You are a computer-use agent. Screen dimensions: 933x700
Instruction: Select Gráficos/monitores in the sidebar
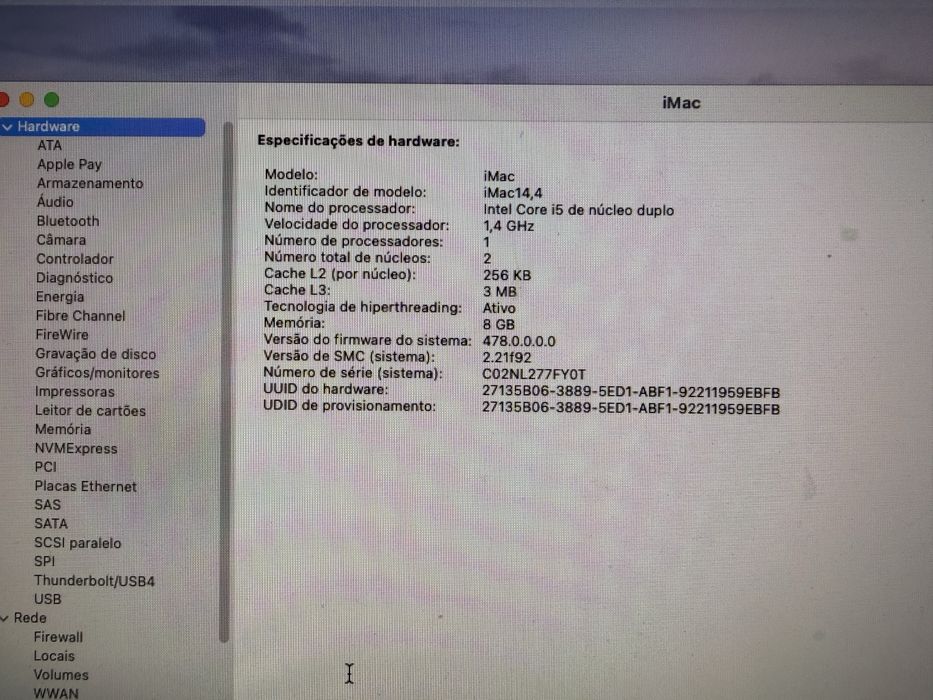coord(97,373)
